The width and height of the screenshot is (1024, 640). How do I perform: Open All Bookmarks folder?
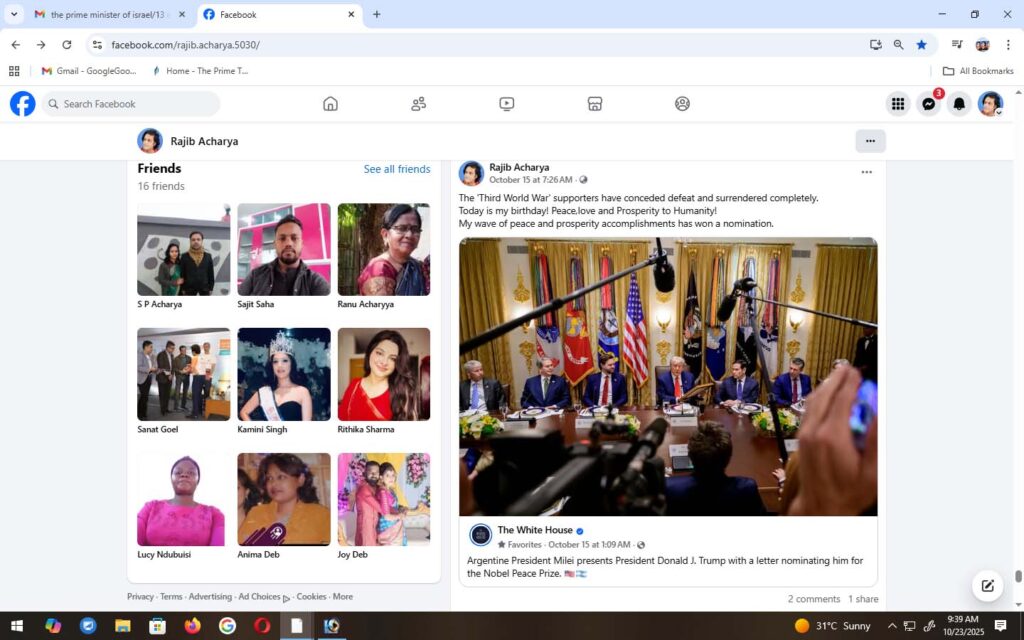[977, 71]
